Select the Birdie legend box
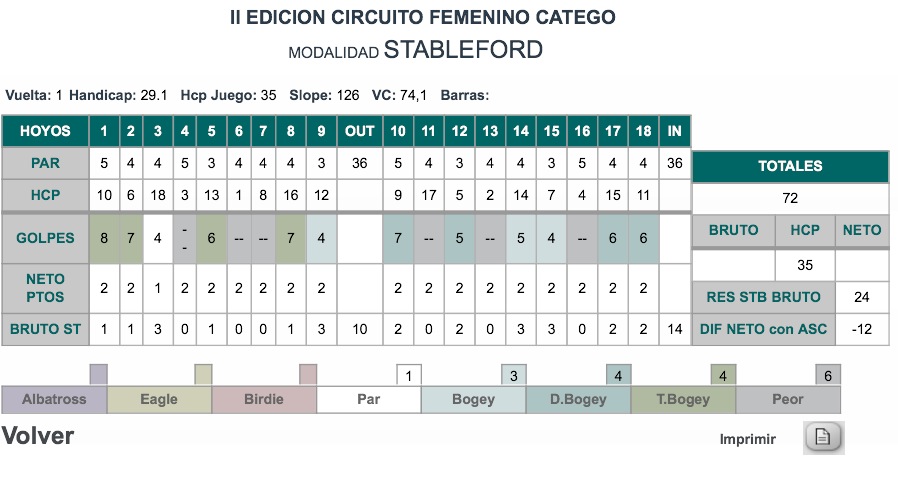Image resolution: width=898 pixels, height=479 pixels. click(264, 399)
